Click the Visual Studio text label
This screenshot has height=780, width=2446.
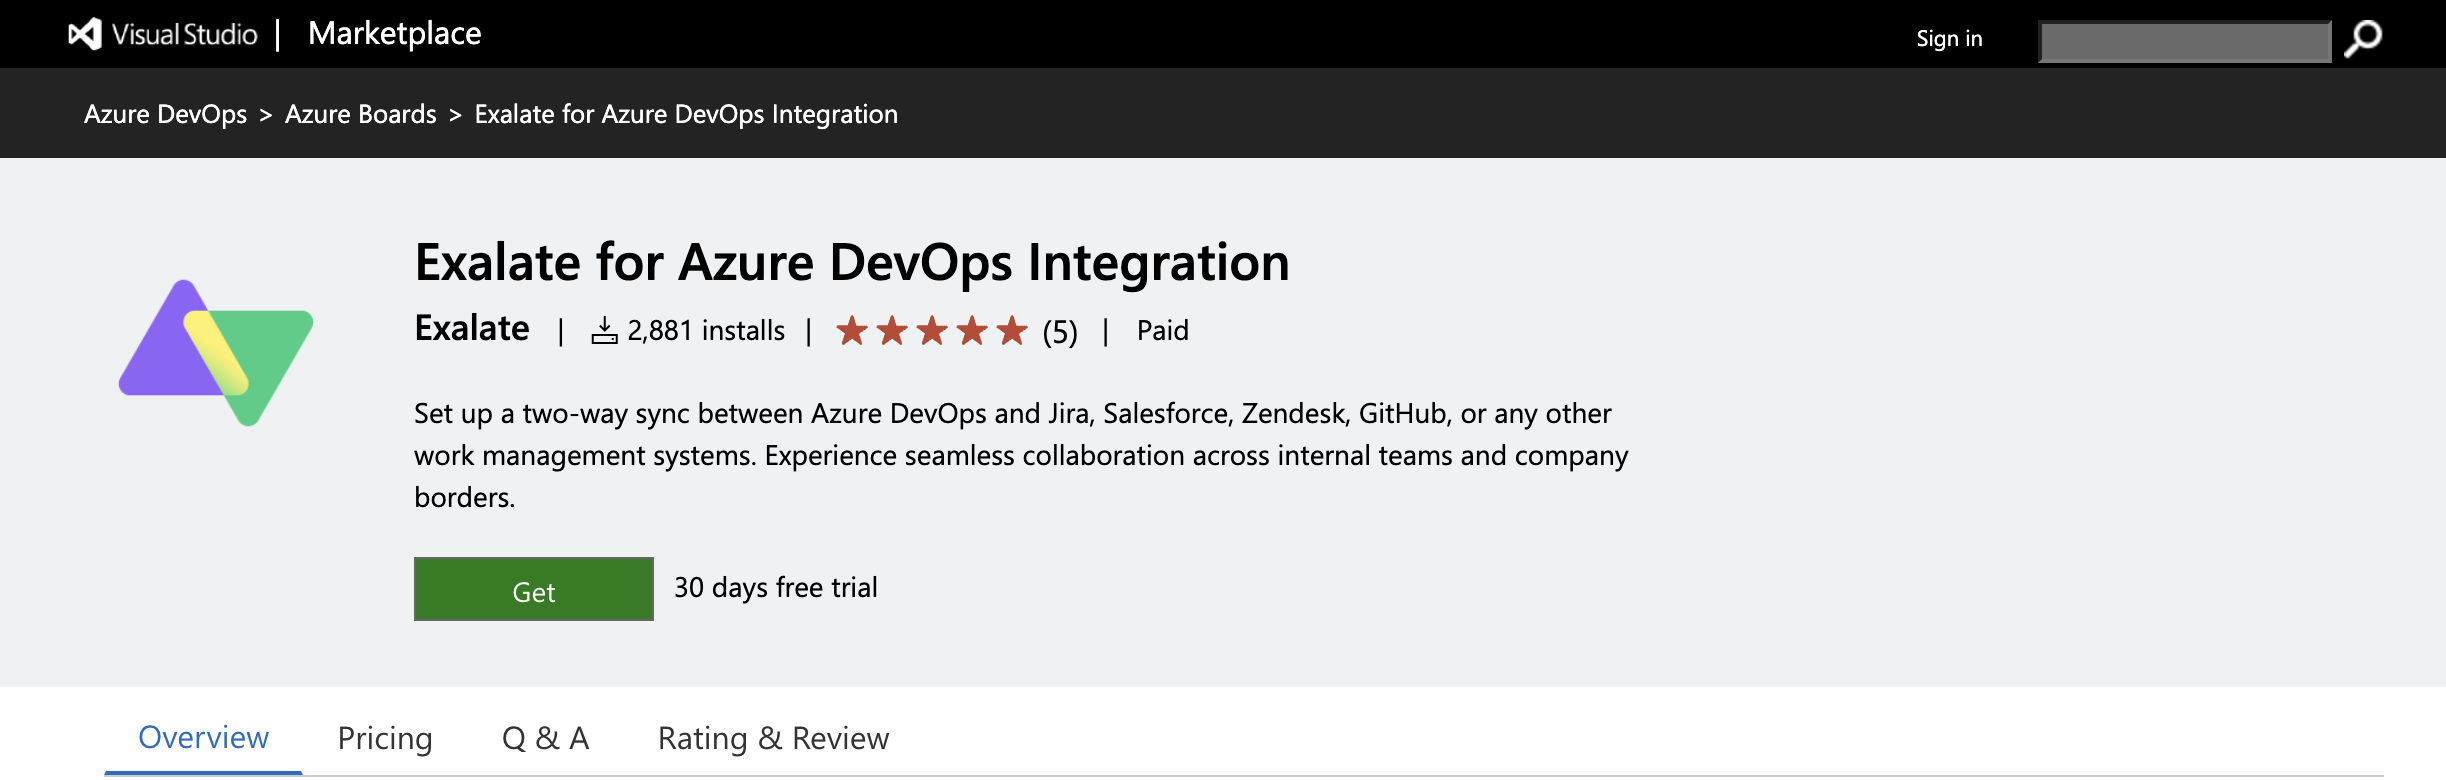[x=185, y=35]
